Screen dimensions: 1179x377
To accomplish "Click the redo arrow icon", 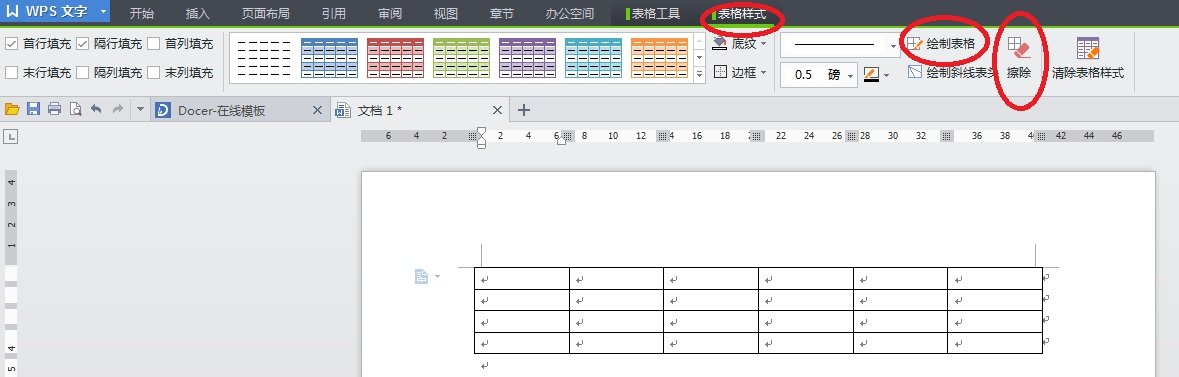I will 117,110.
